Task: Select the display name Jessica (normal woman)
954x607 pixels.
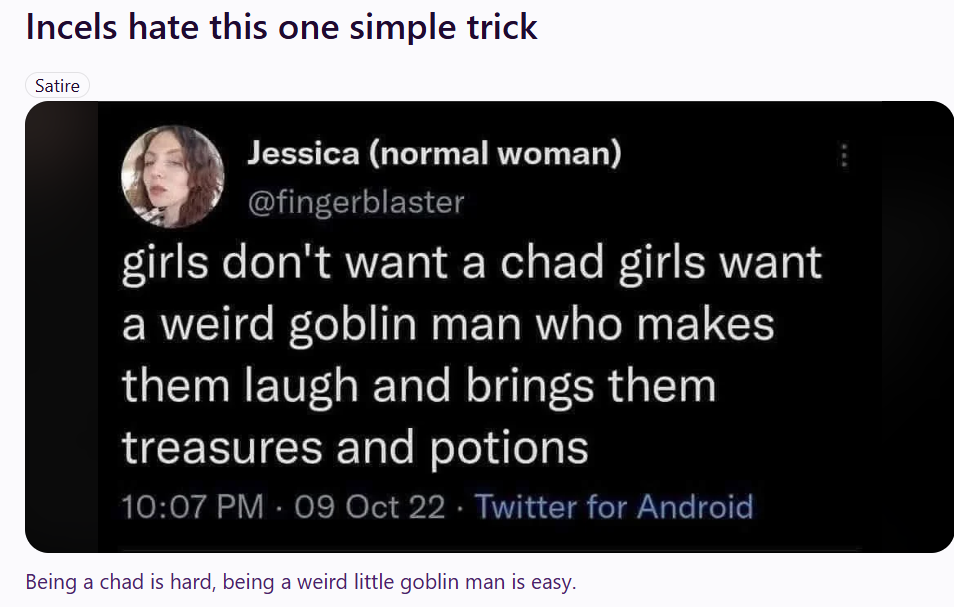Action: (436, 153)
